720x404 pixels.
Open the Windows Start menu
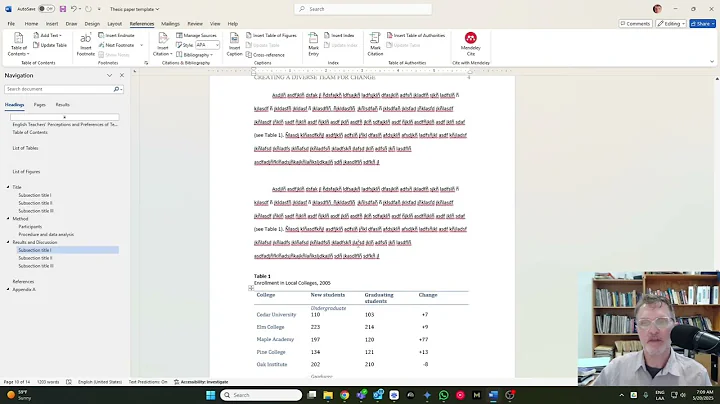point(210,395)
